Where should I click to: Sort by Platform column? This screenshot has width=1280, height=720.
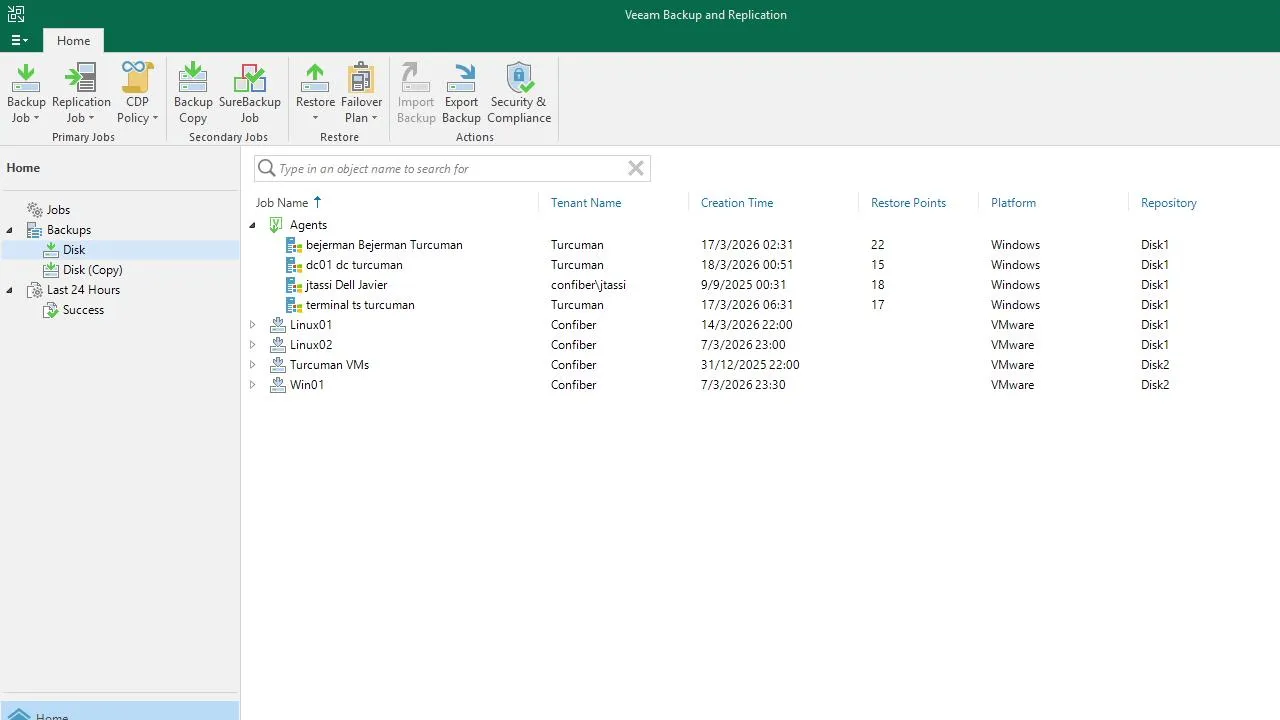[x=1013, y=203]
